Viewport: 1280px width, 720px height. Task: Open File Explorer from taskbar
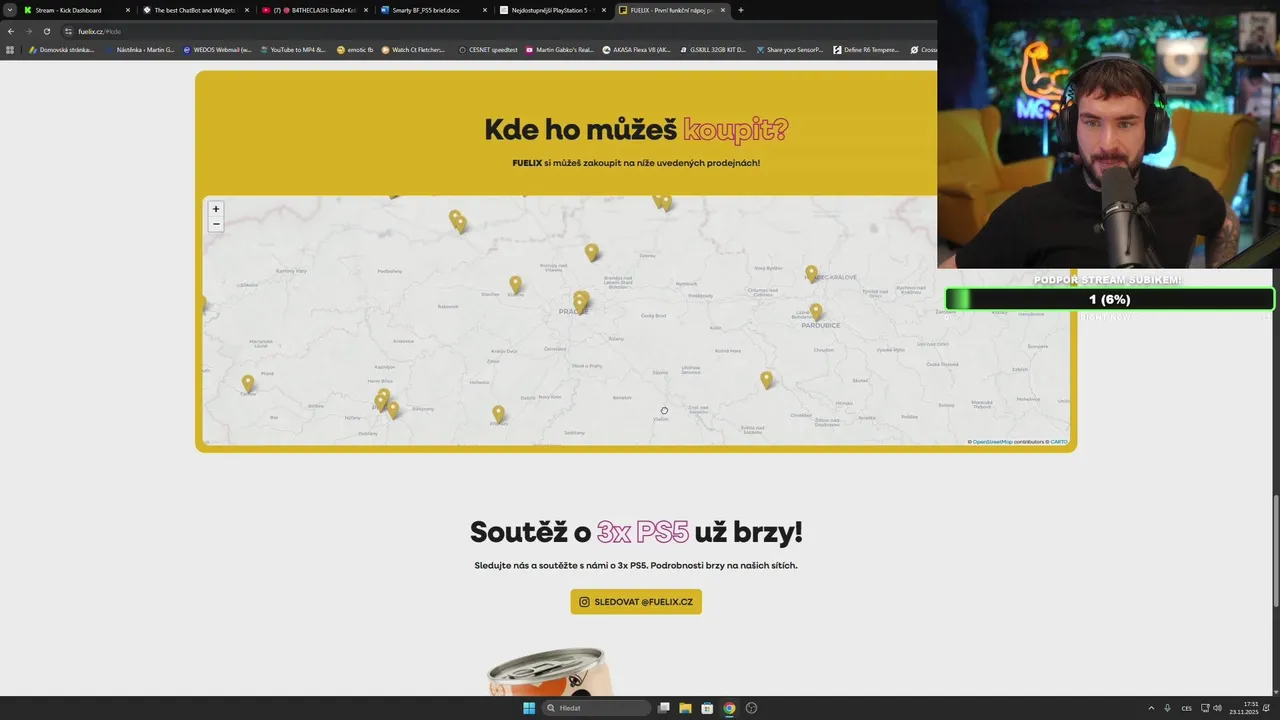(685, 708)
